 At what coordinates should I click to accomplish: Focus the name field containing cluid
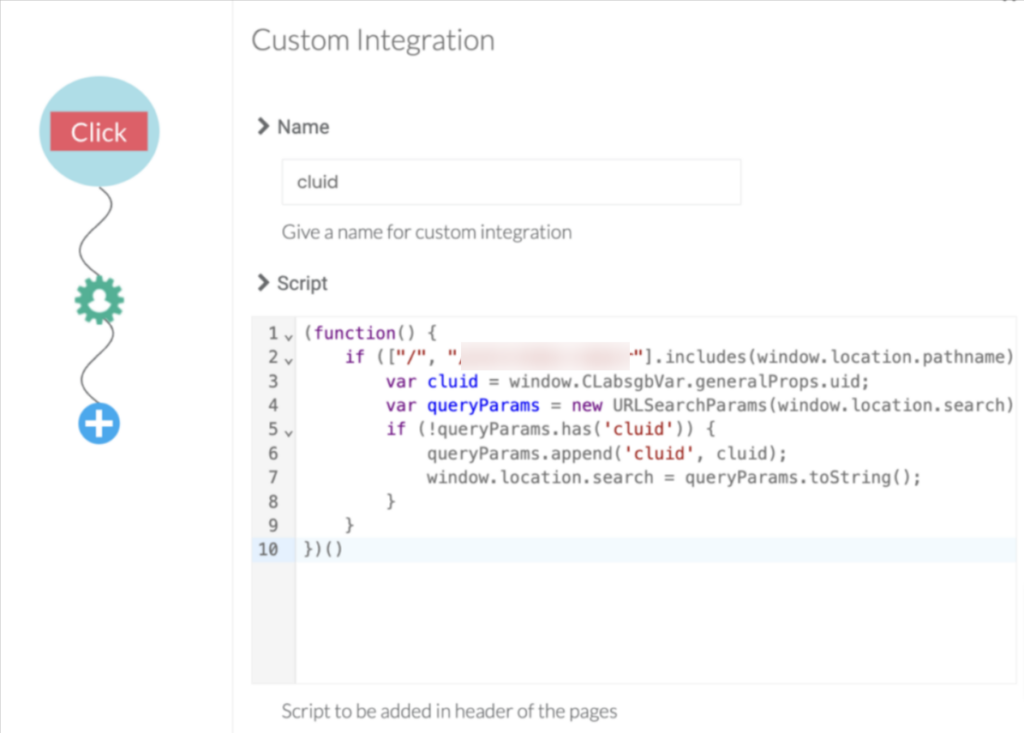coord(511,182)
